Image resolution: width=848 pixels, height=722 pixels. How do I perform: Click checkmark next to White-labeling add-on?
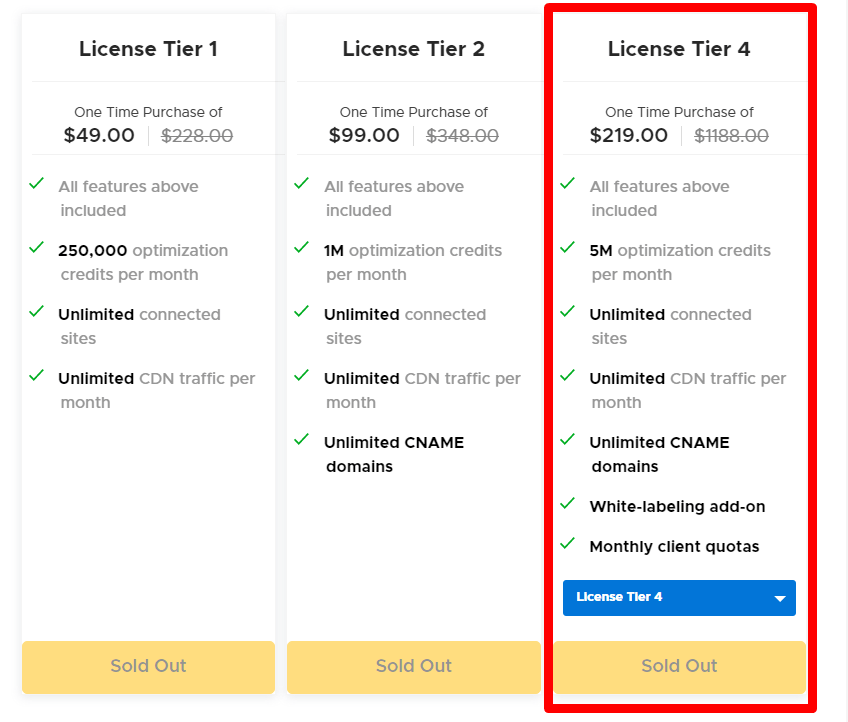pyautogui.click(x=568, y=503)
